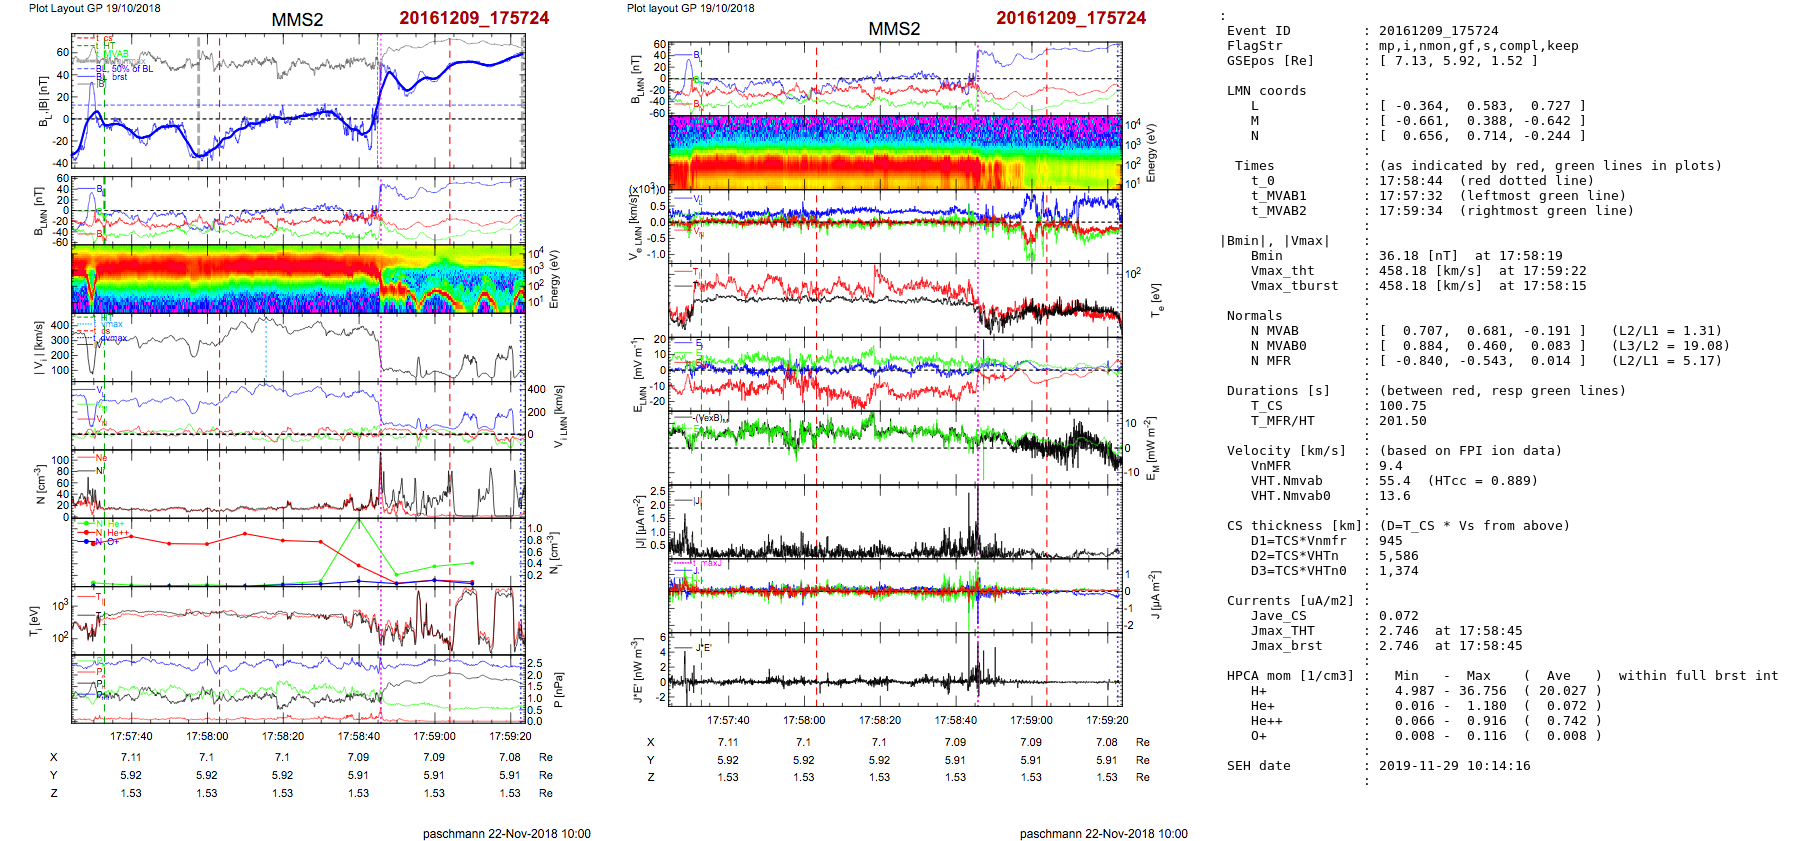Select the MMS2 title above the right plot

pyautogui.click(x=894, y=29)
